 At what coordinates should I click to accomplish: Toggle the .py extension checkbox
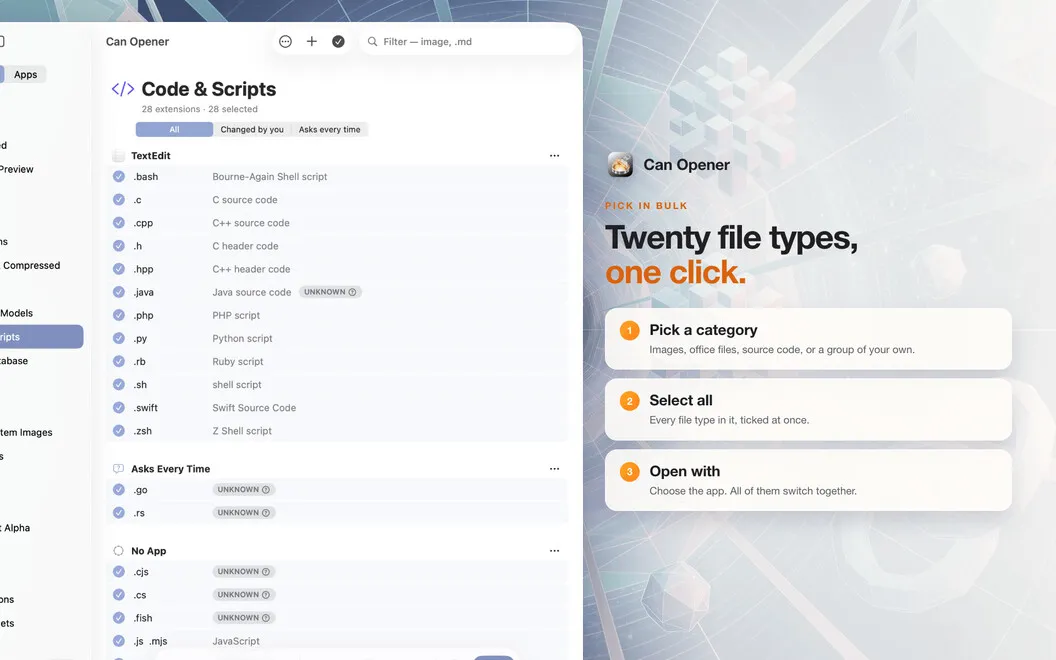(119, 338)
